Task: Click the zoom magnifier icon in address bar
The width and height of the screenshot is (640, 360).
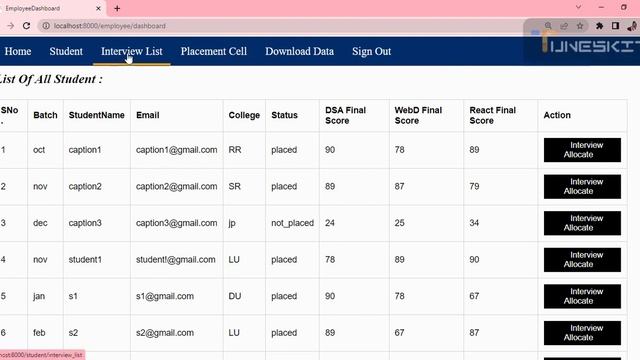Action: tap(548, 26)
